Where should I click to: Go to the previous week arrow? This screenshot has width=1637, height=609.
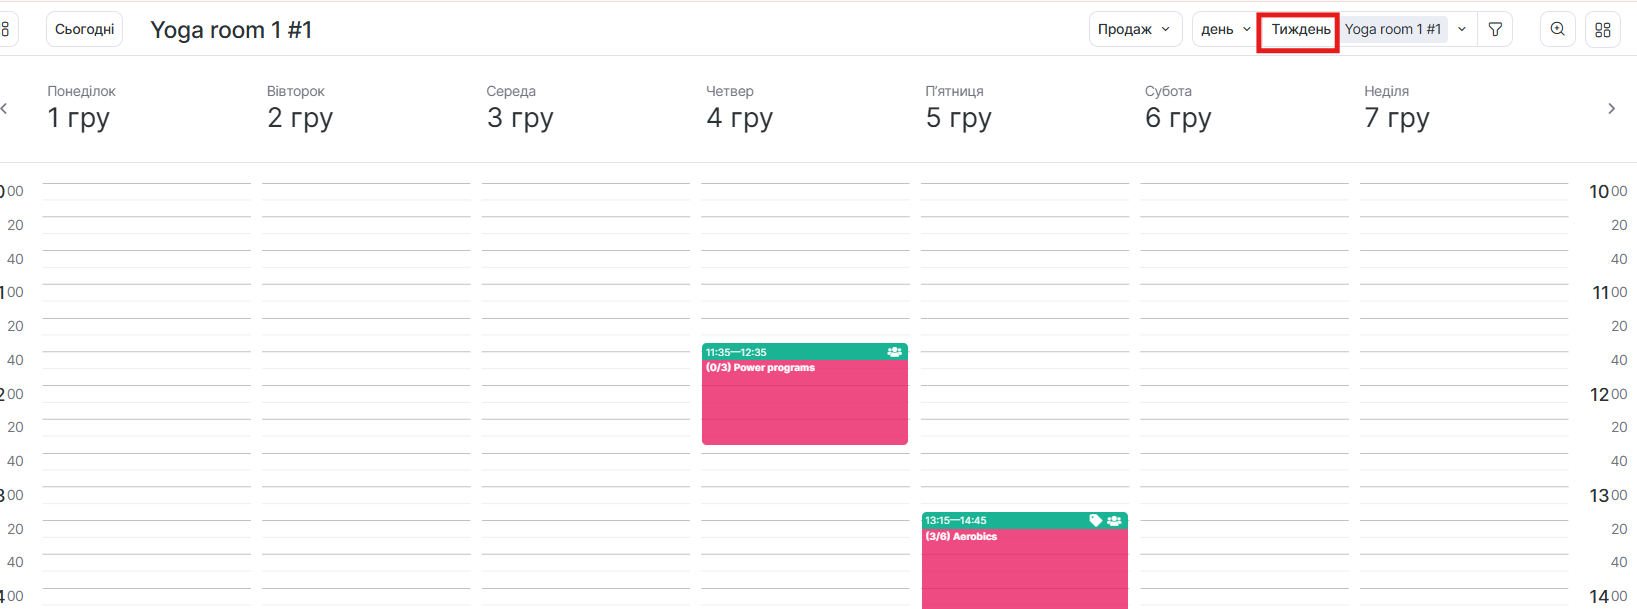click(5, 109)
